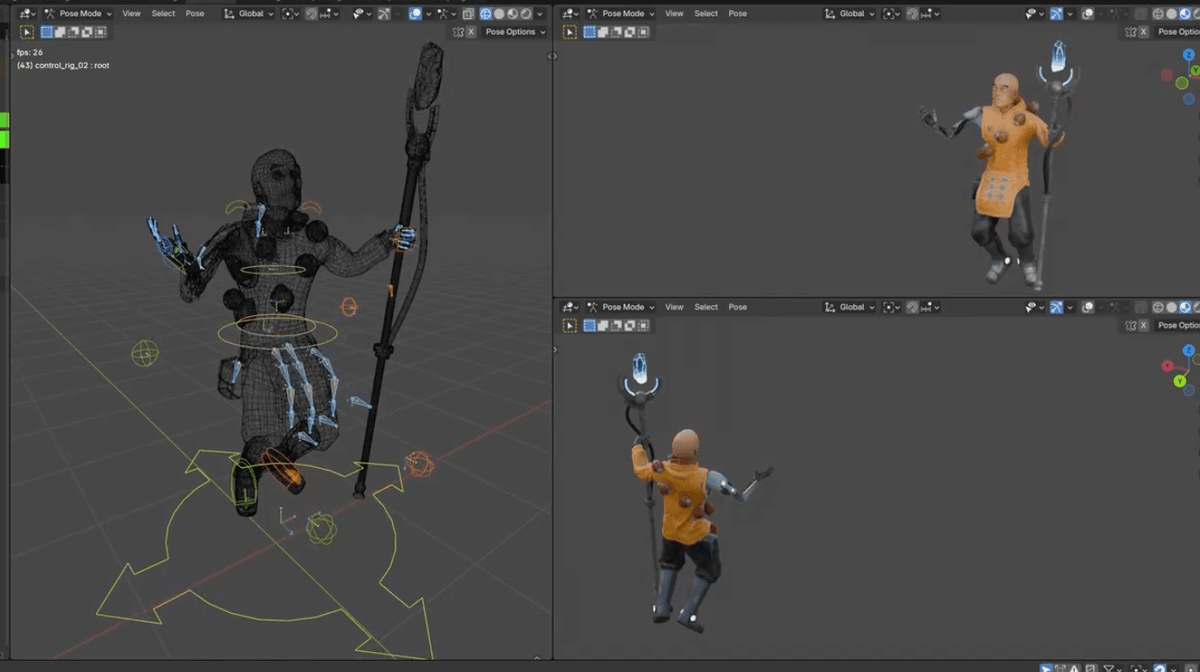Open pivot point dropdown in wireframe viewport

290,14
